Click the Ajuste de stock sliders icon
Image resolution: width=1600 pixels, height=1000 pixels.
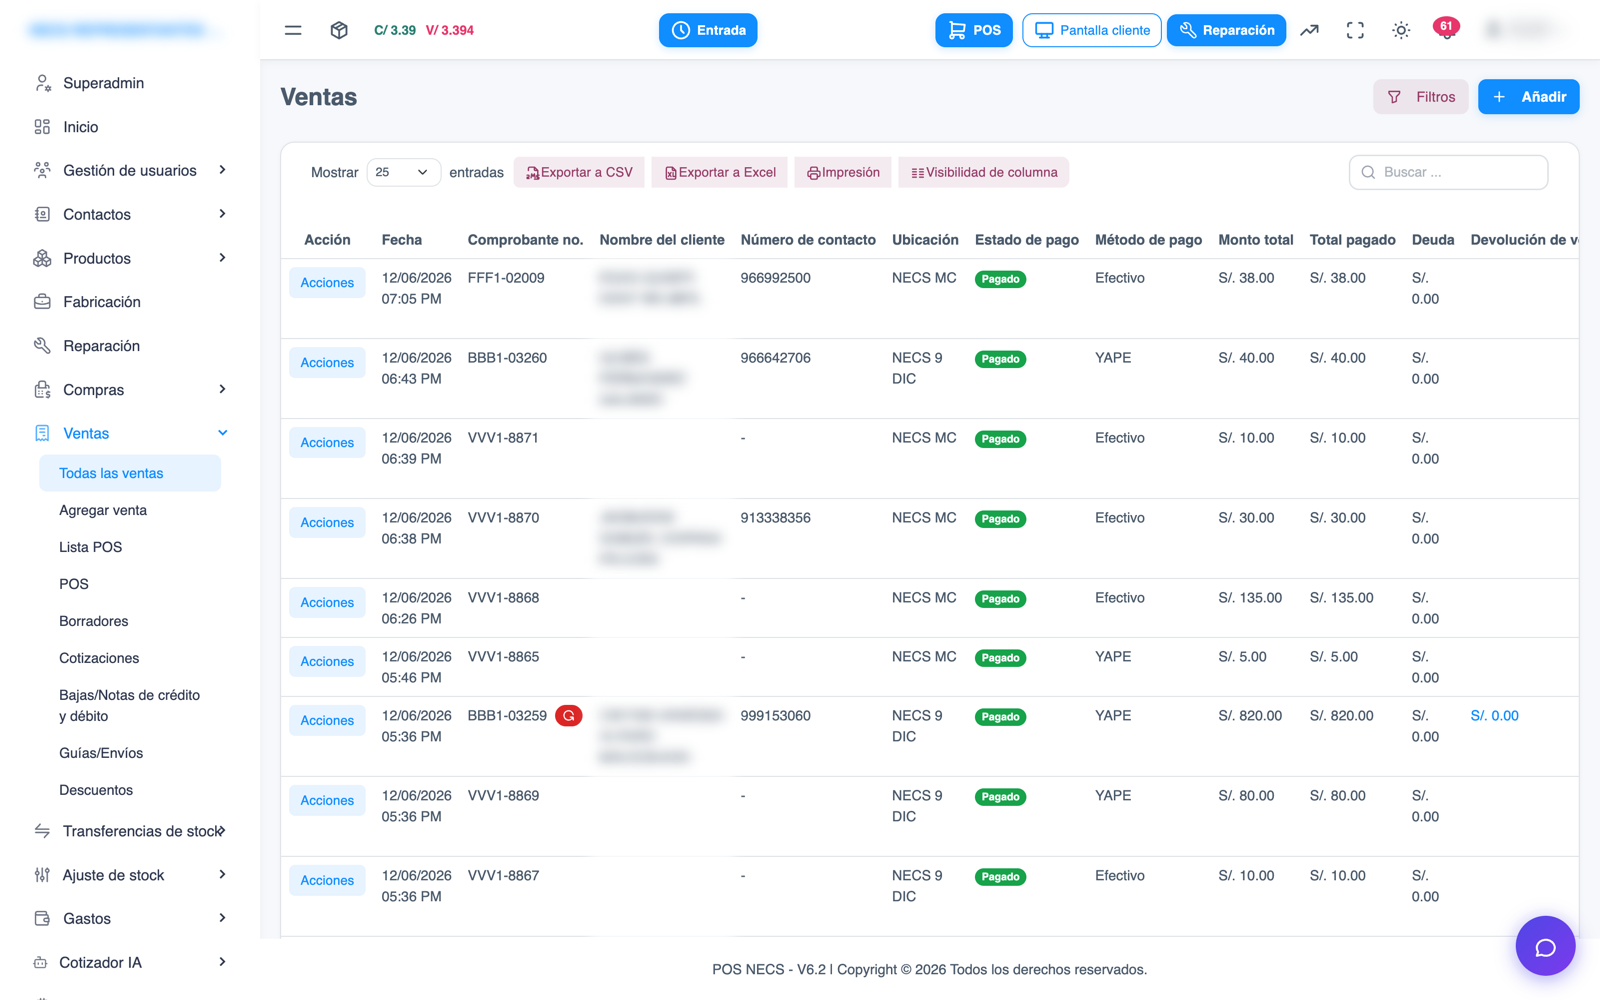tap(42, 875)
